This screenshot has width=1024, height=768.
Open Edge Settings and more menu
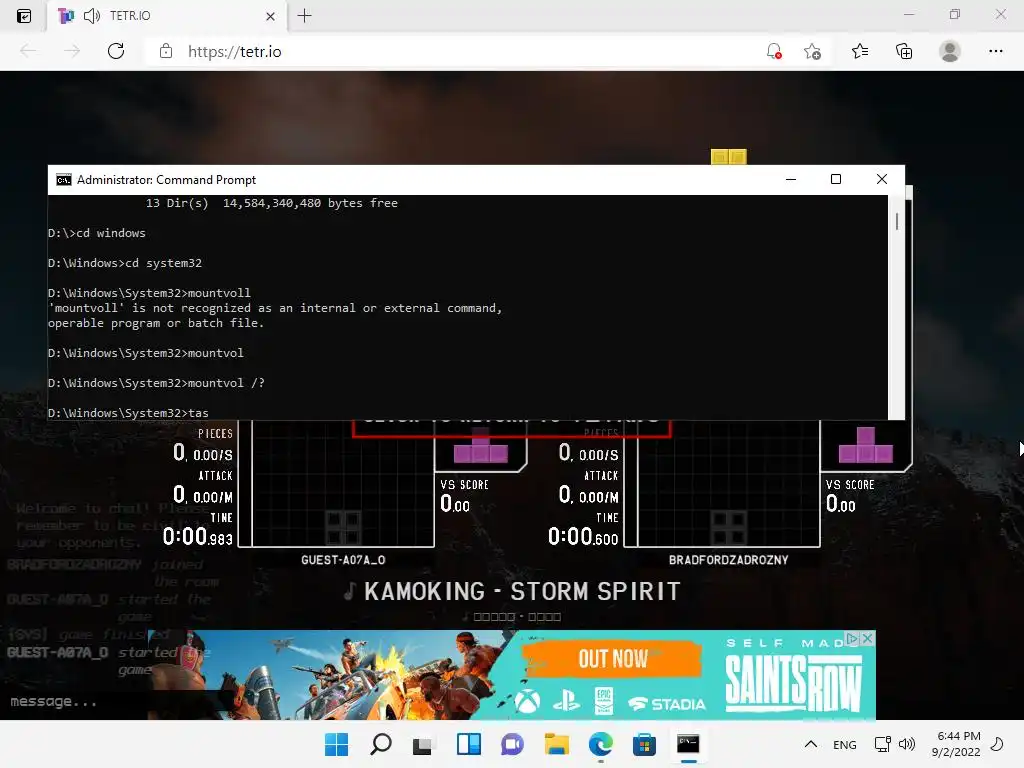(995, 51)
